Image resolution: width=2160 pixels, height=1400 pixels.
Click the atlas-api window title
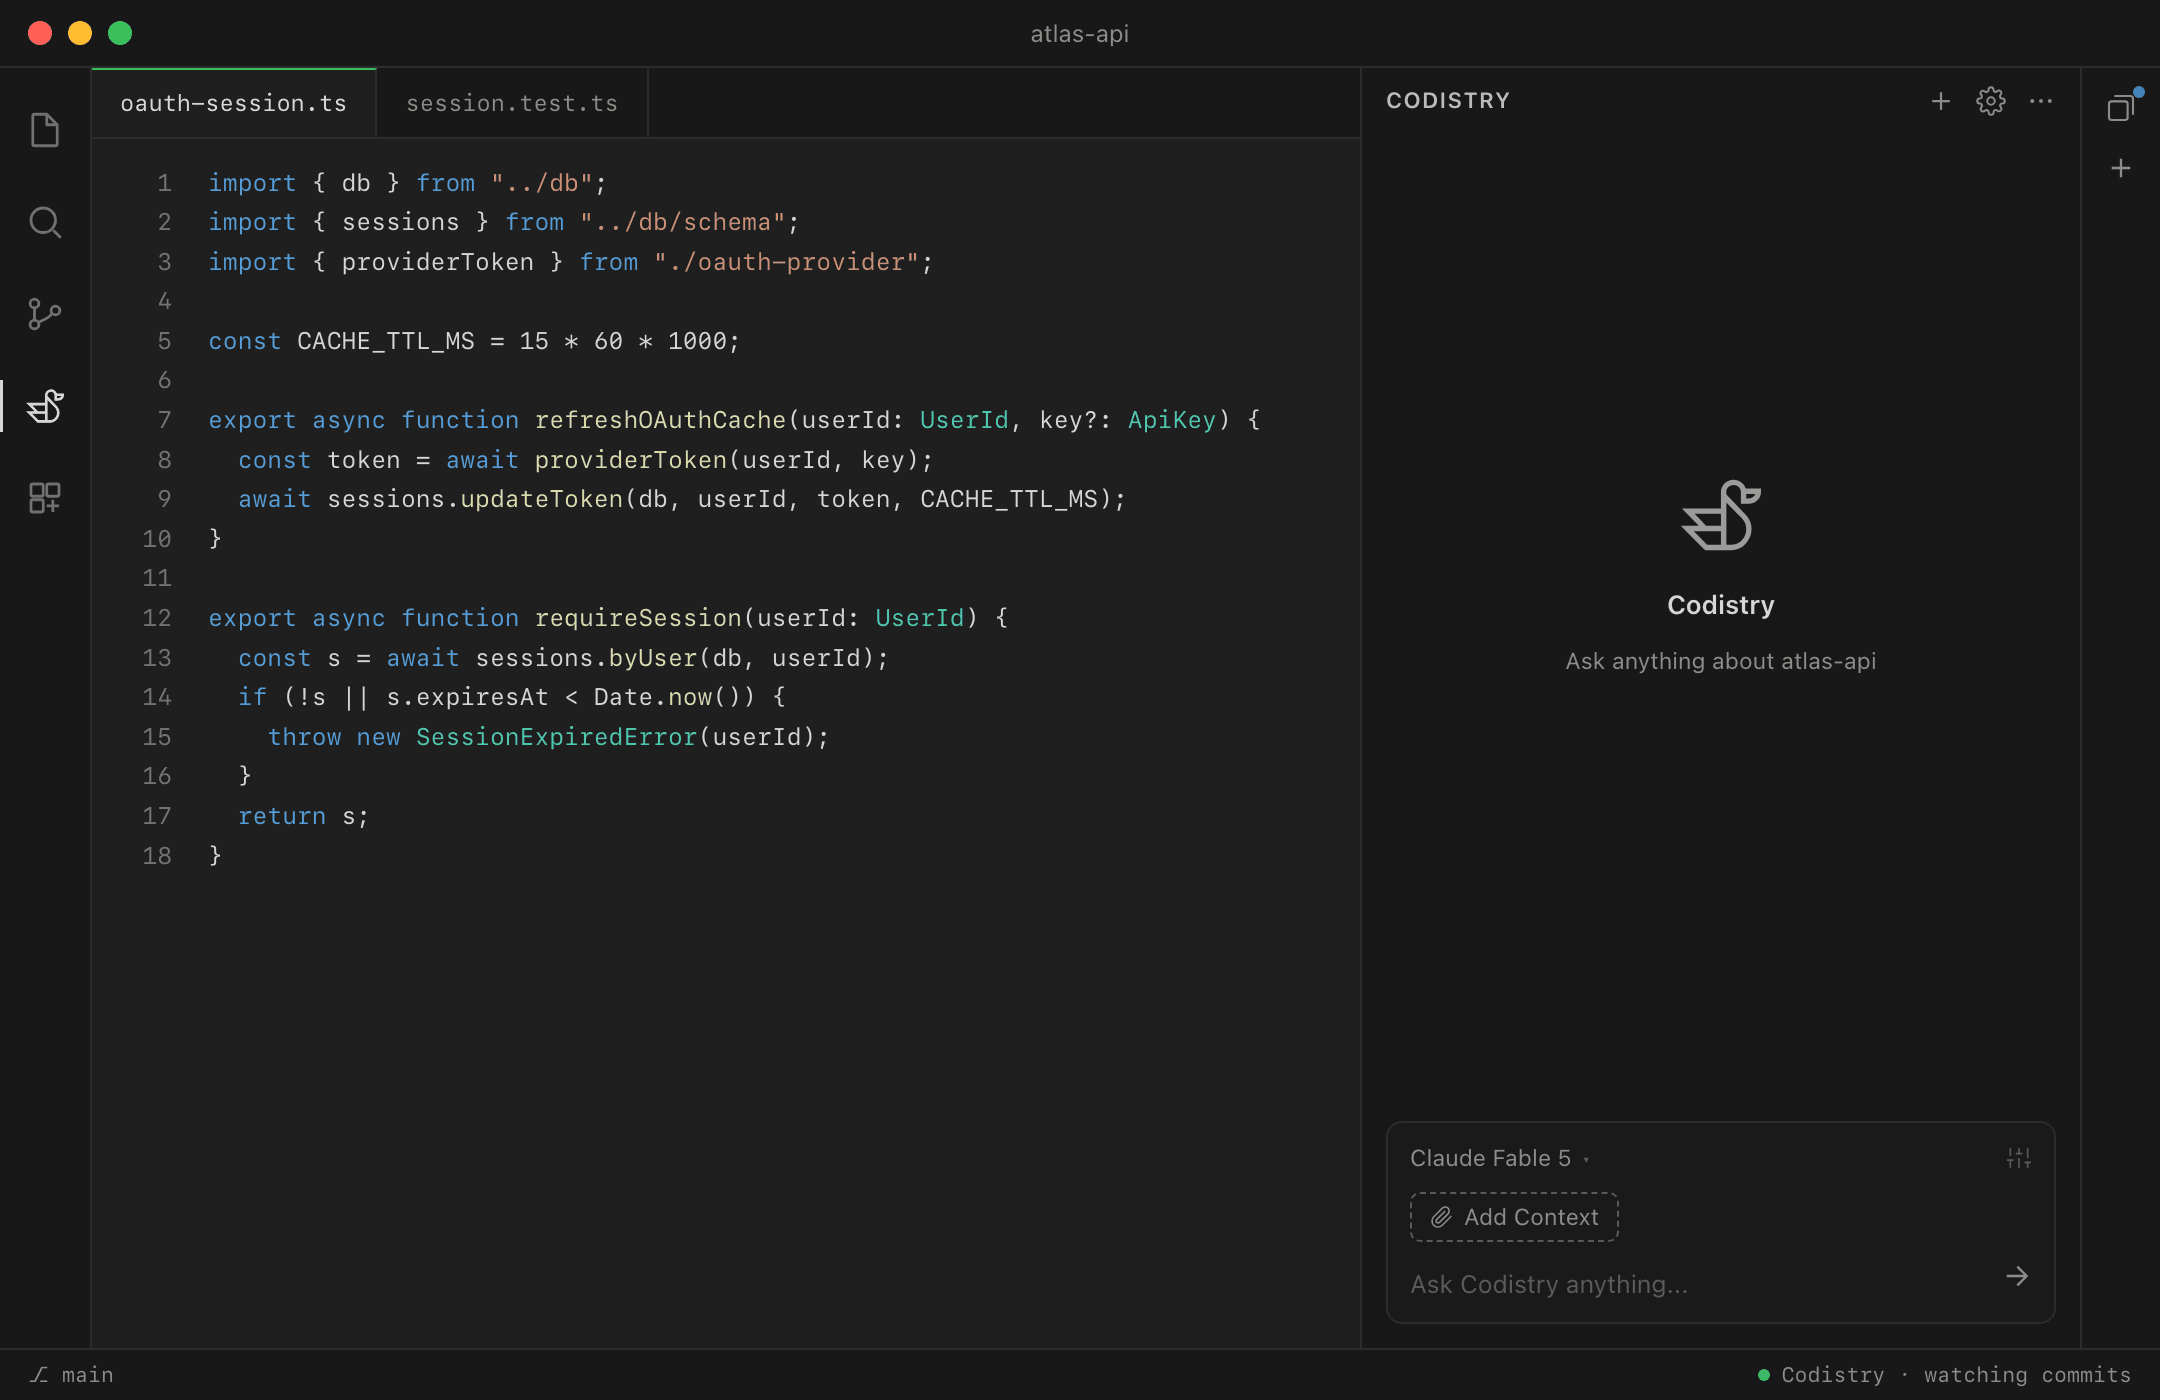1080,33
